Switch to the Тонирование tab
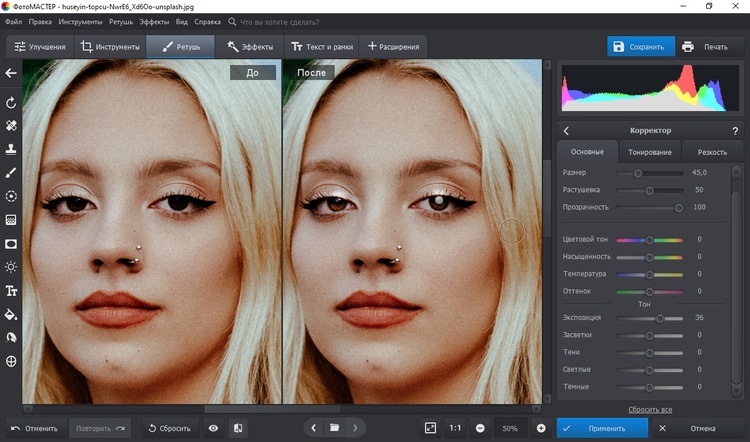750x442 pixels. pyautogui.click(x=649, y=152)
